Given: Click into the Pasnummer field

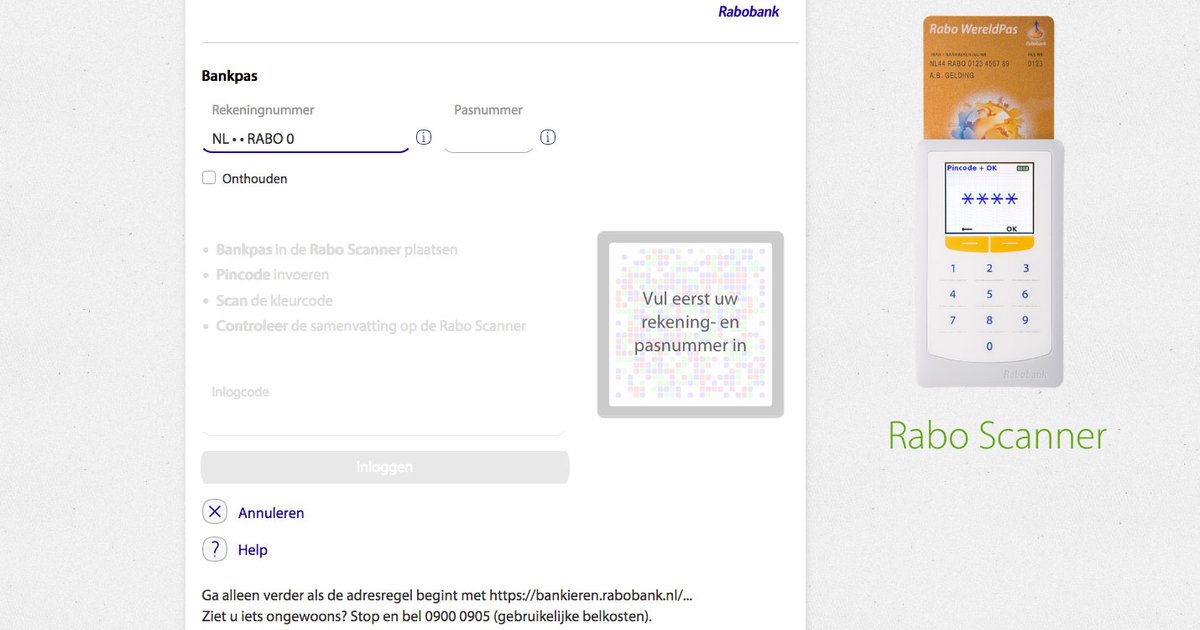Looking at the screenshot, I should coord(488,139).
